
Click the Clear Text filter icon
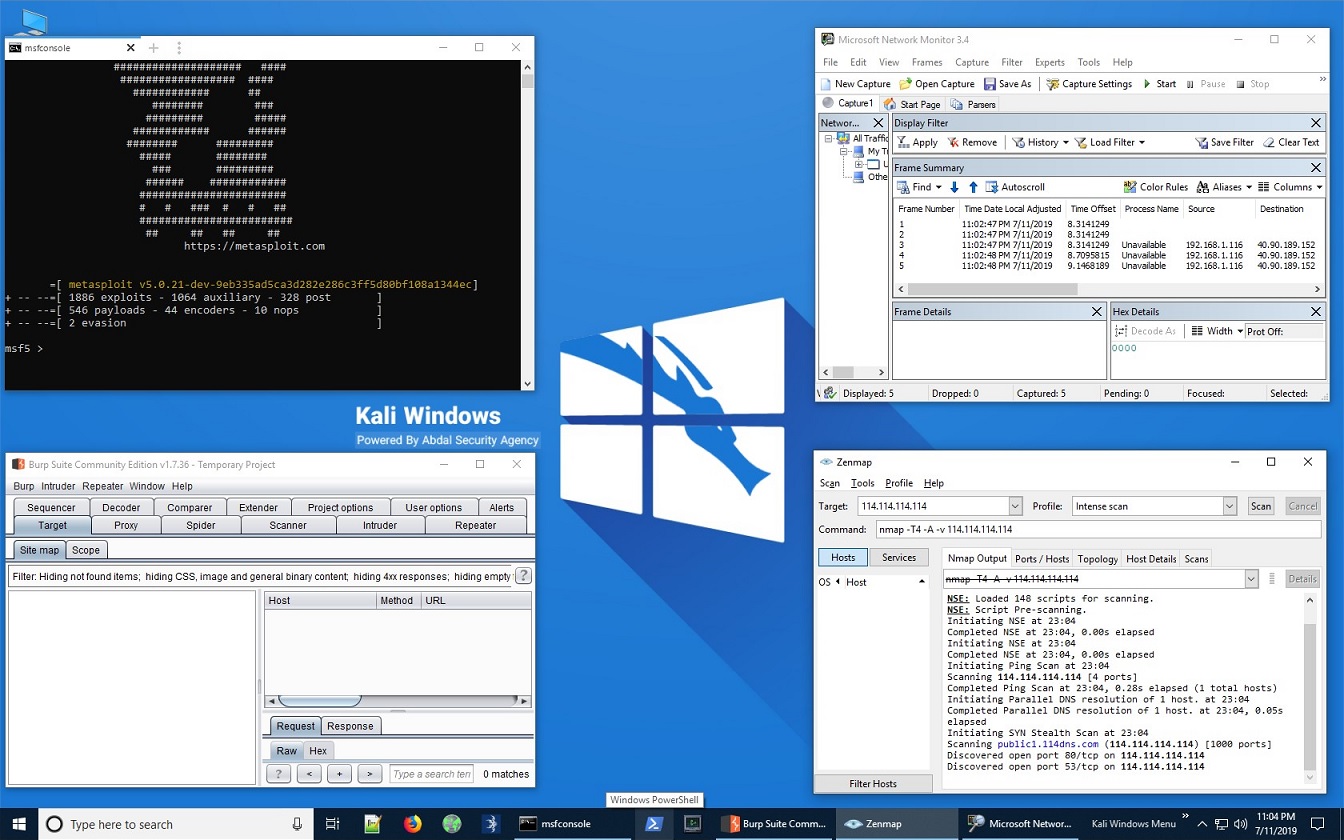pos(1290,141)
